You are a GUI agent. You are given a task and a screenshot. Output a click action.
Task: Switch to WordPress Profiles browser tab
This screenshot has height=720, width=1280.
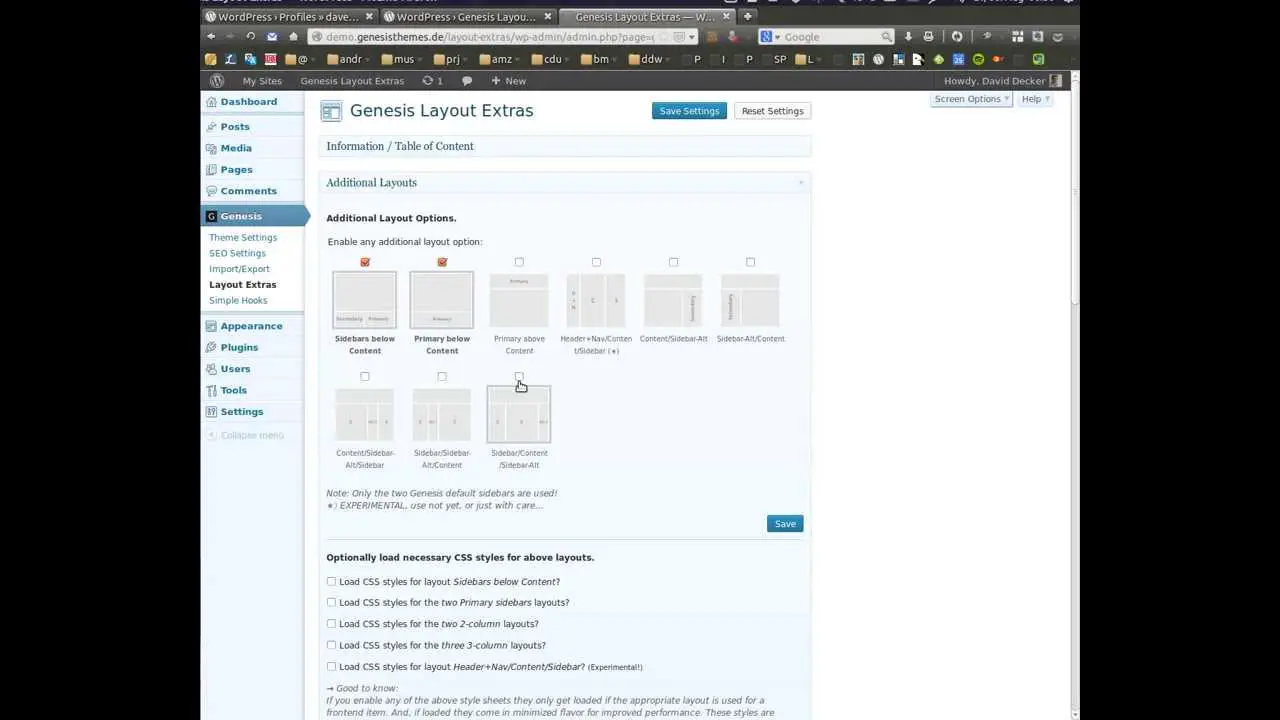coord(288,16)
